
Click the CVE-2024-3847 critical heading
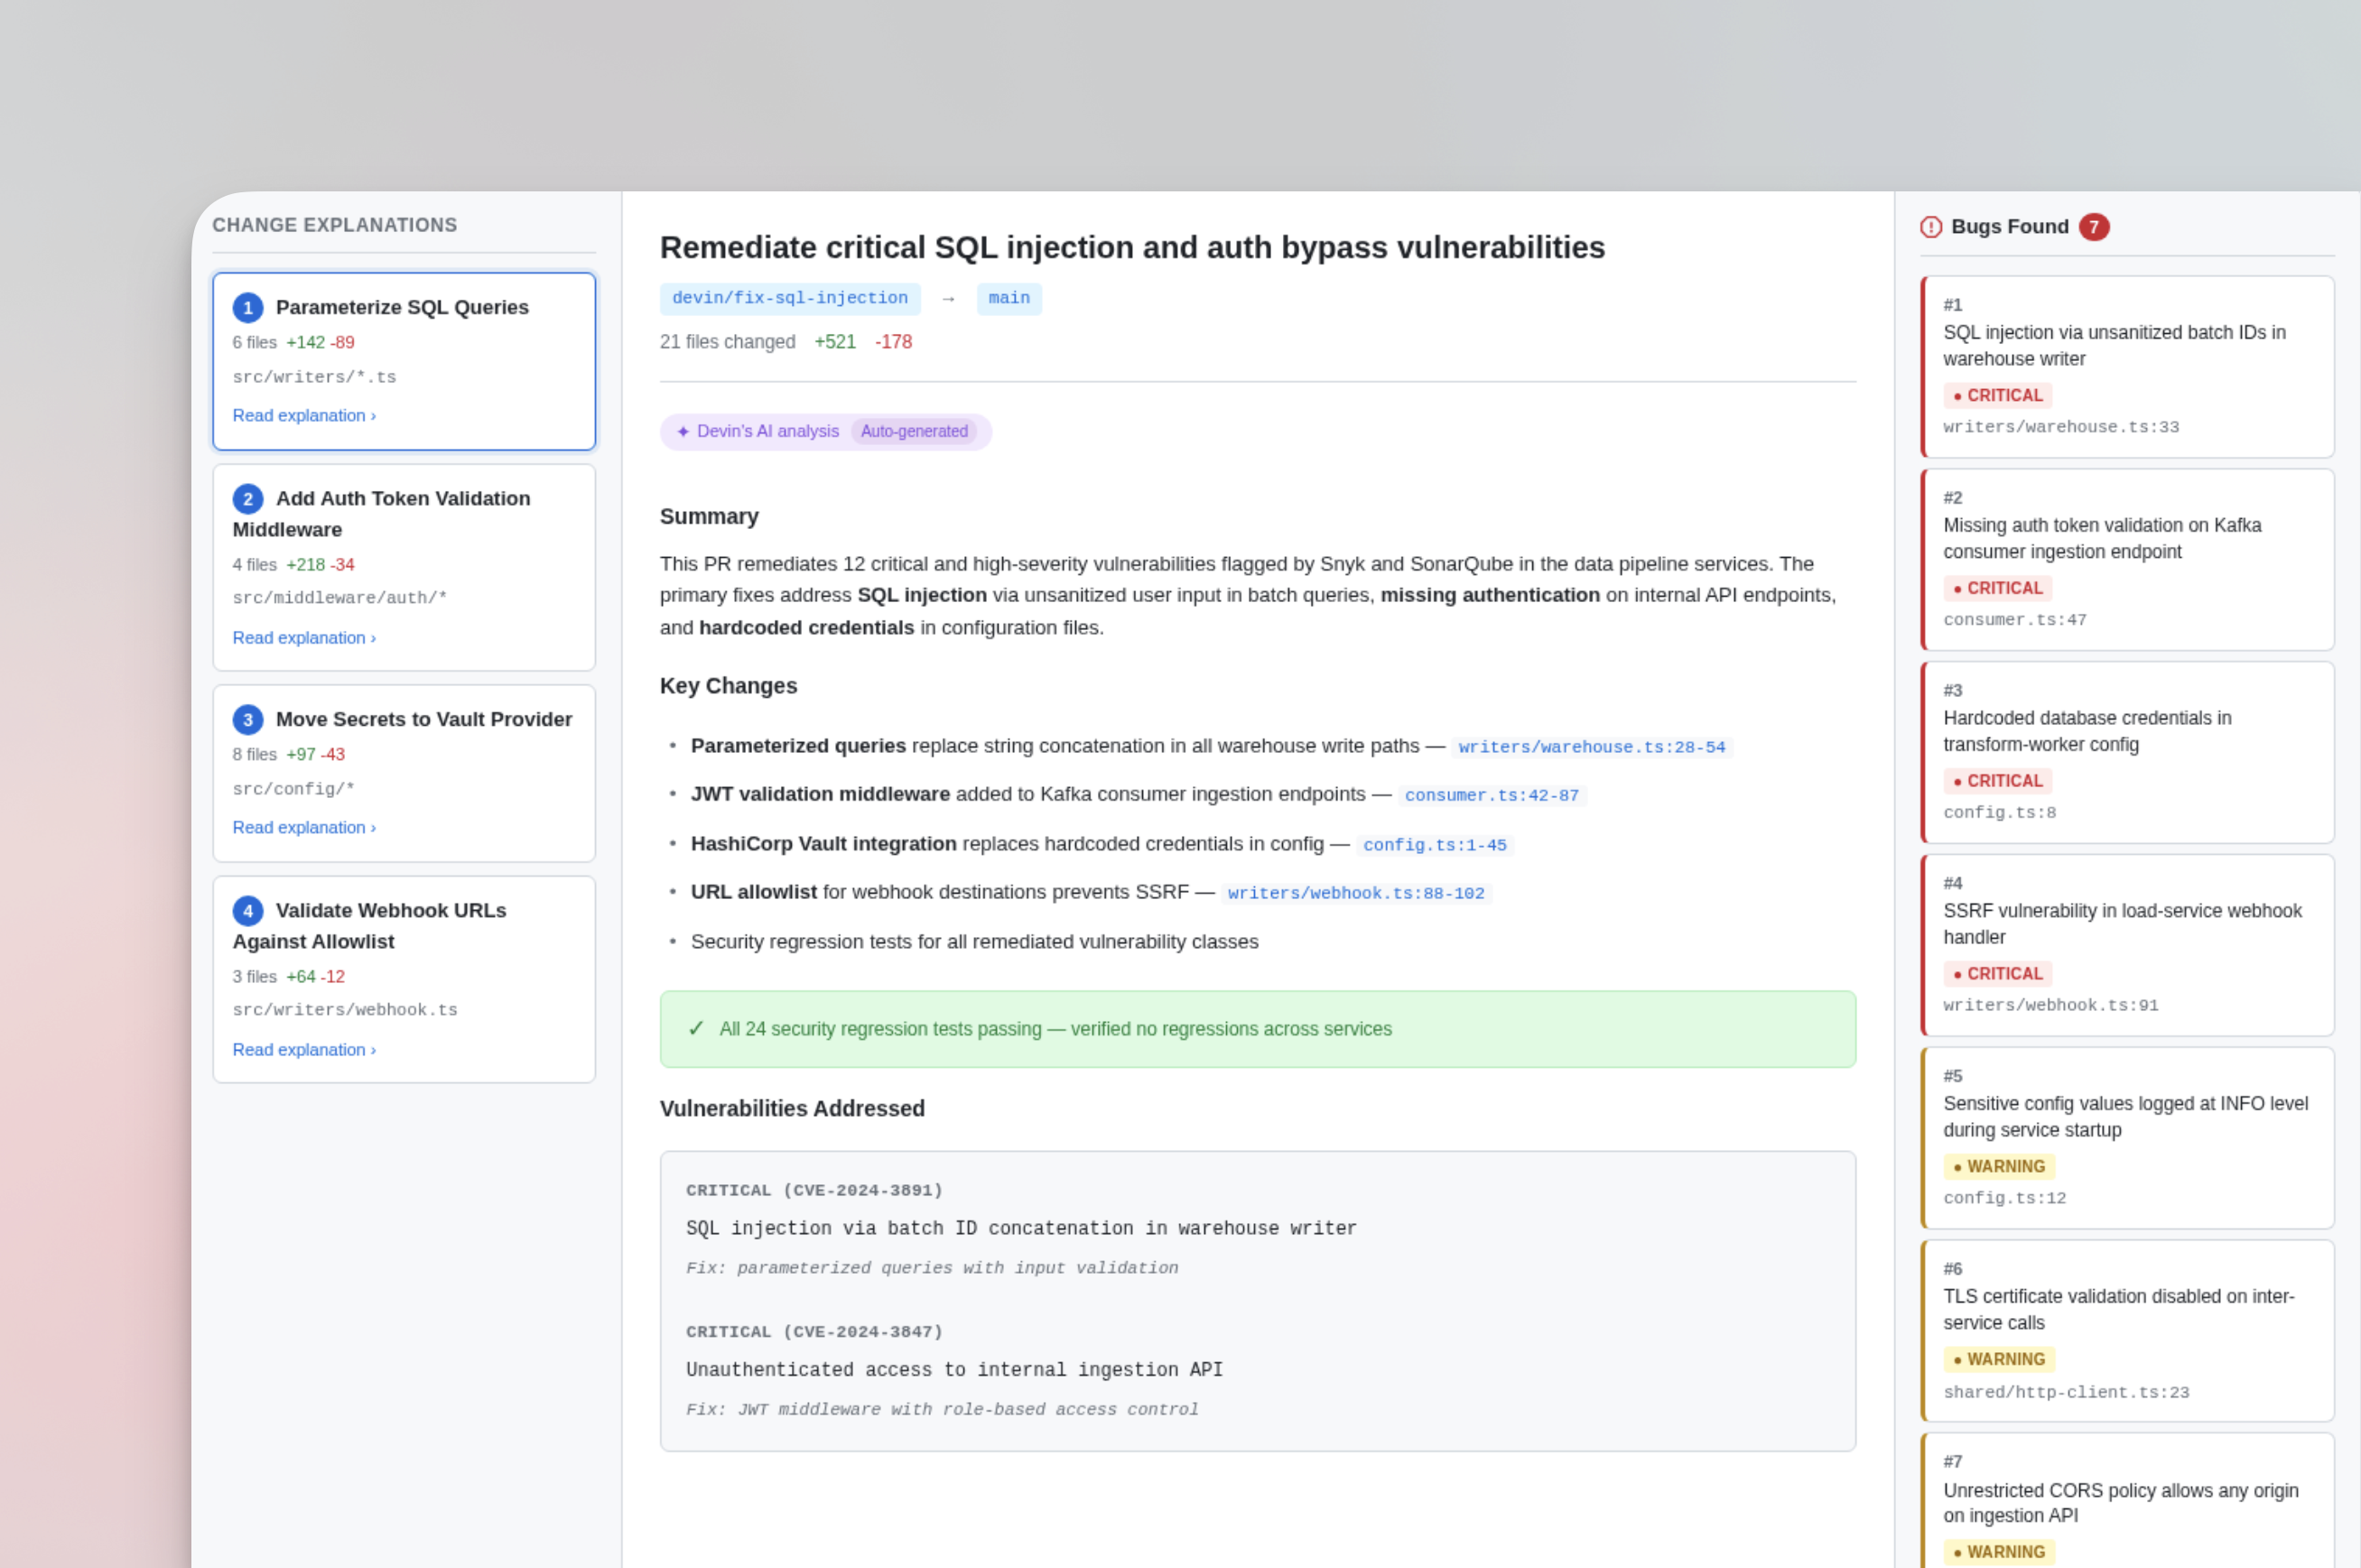pyautogui.click(x=814, y=1332)
